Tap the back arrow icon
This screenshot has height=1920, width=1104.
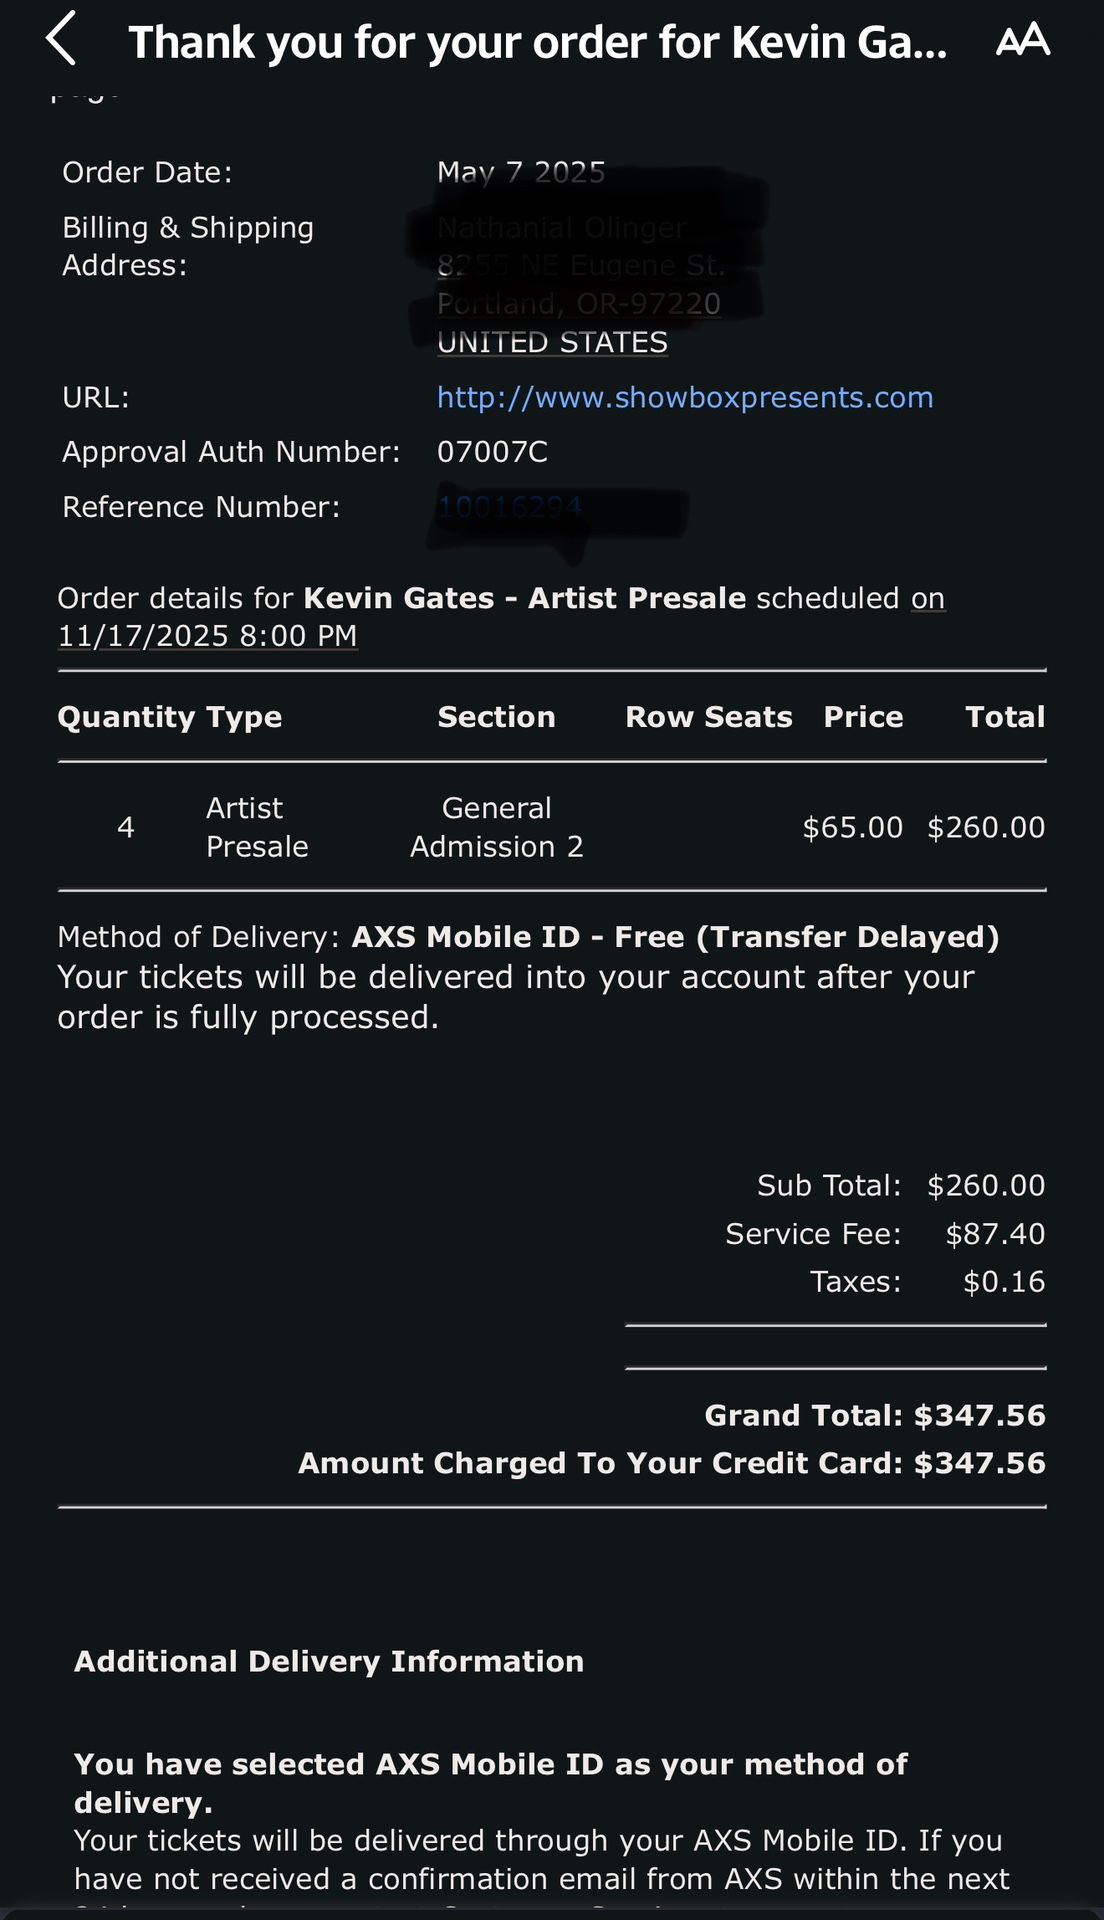pyautogui.click(x=62, y=40)
